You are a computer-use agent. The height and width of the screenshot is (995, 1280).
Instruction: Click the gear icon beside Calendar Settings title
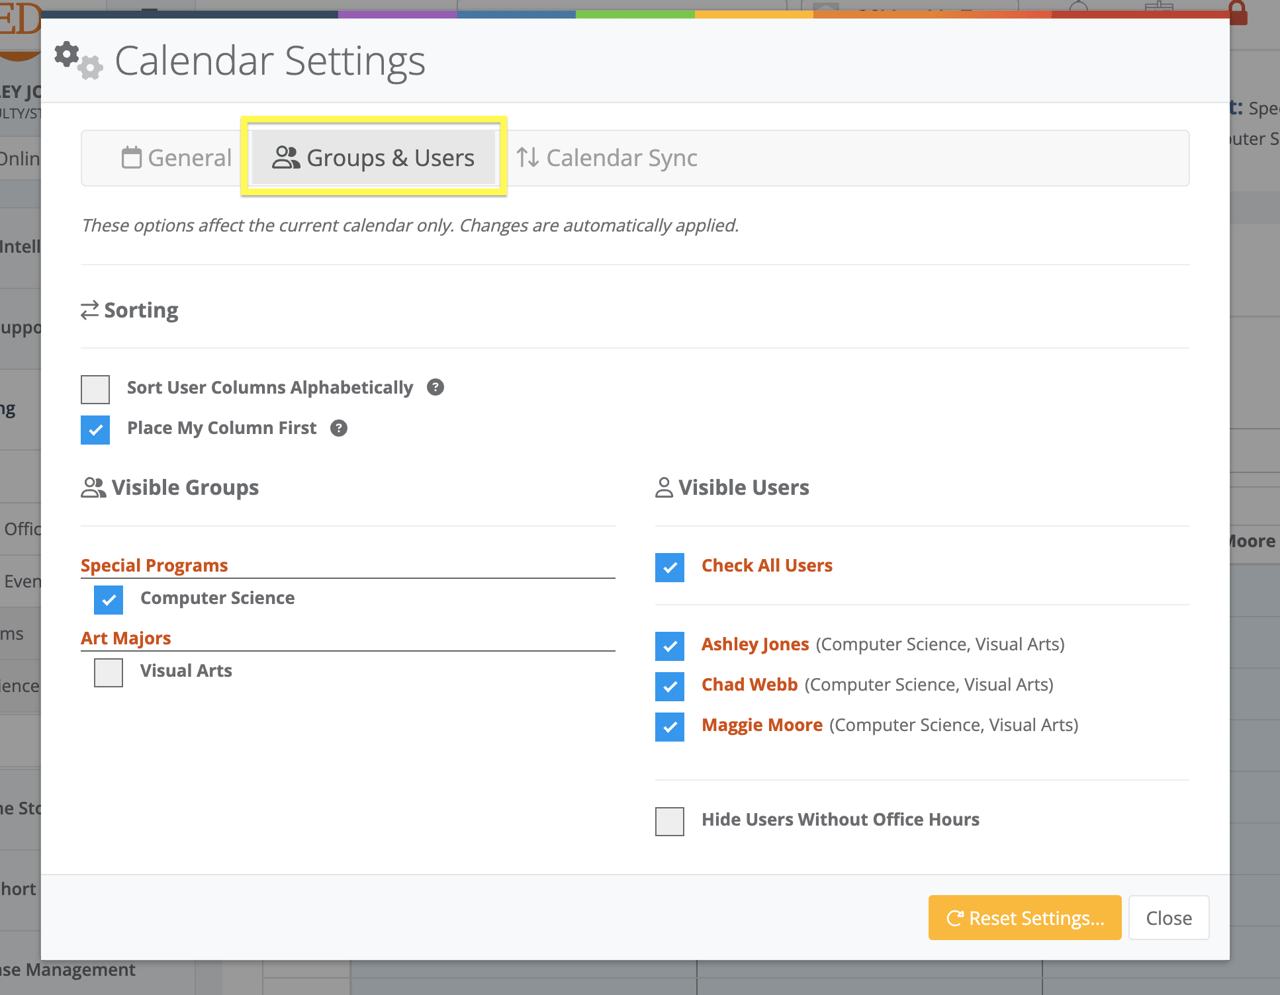[78, 60]
